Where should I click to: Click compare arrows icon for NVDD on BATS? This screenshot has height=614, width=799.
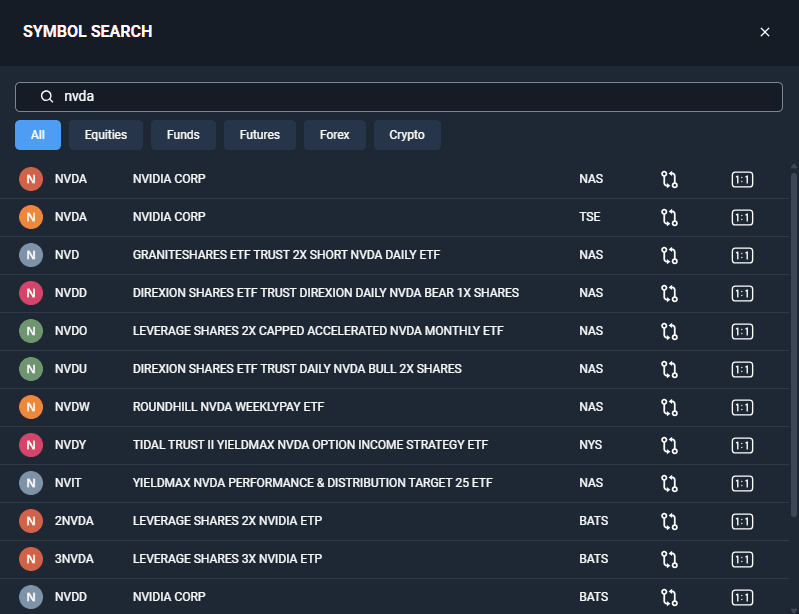pos(669,597)
